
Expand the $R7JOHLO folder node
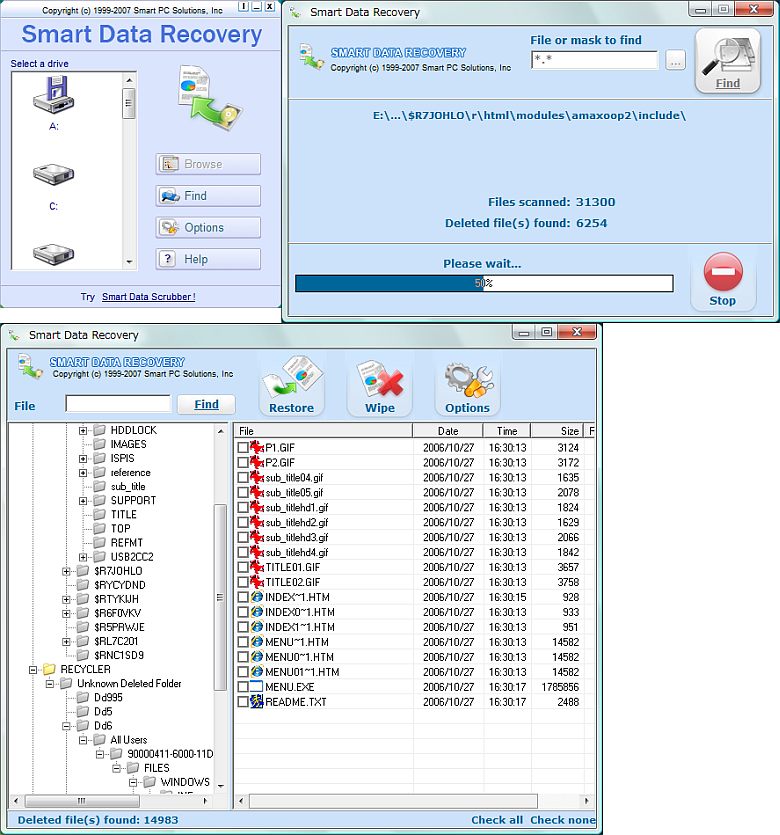click(x=66, y=571)
